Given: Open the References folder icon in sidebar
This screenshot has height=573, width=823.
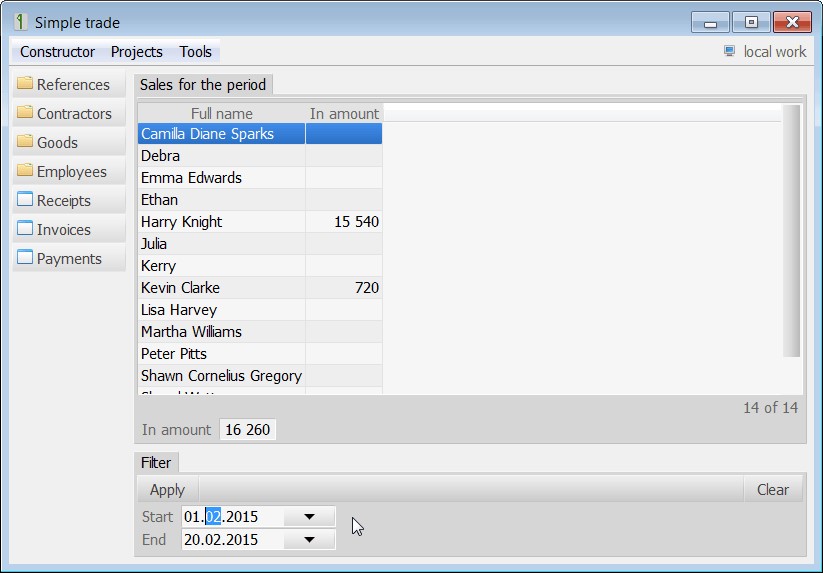Looking at the screenshot, I should 25,84.
